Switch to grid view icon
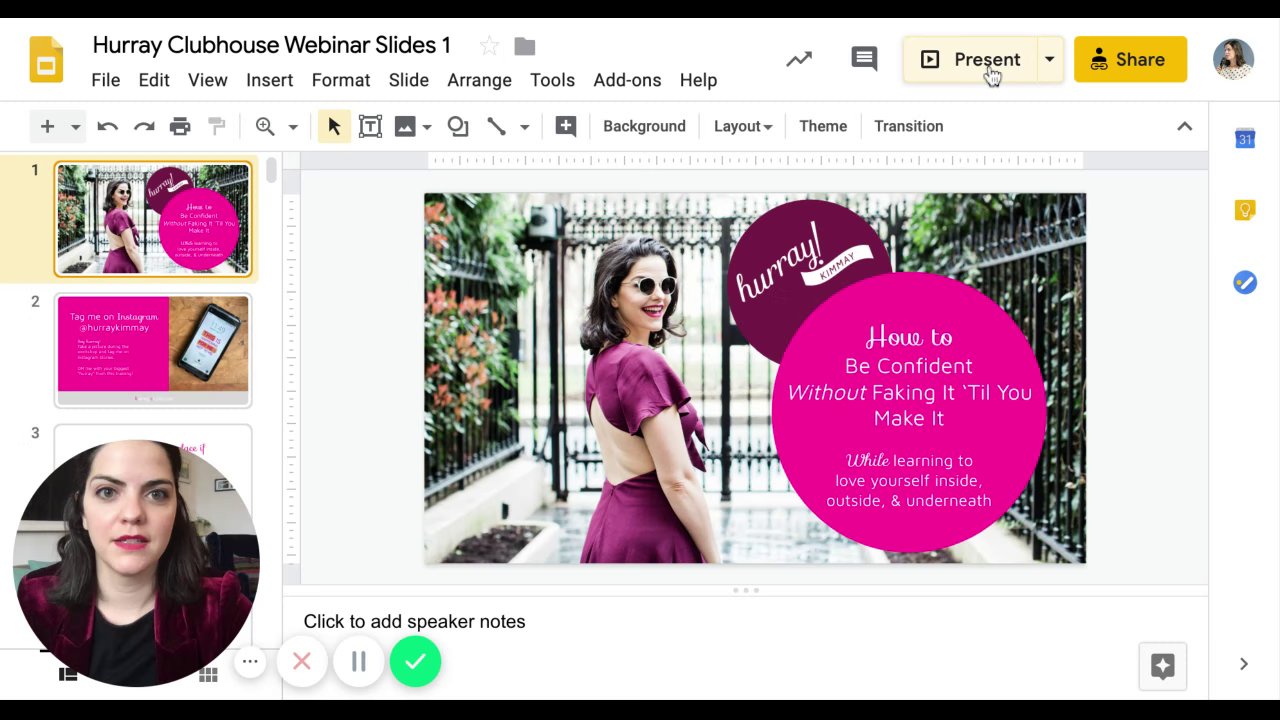Viewport: 1280px width, 720px height. [x=208, y=675]
